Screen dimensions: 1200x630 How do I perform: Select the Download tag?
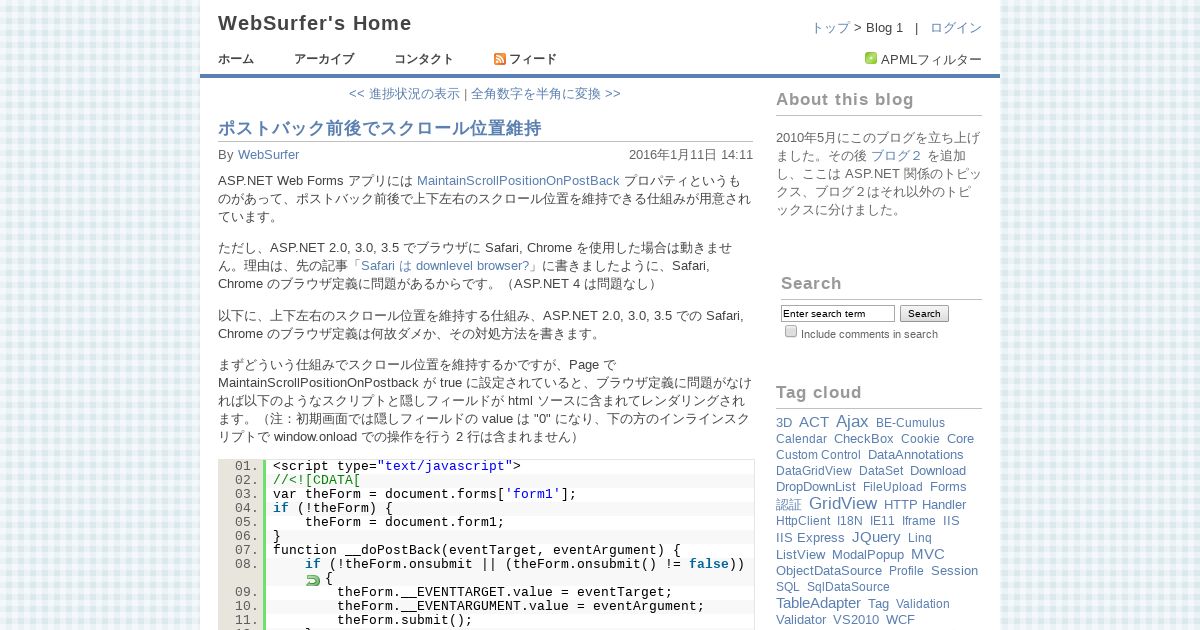pyautogui.click(x=938, y=471)
